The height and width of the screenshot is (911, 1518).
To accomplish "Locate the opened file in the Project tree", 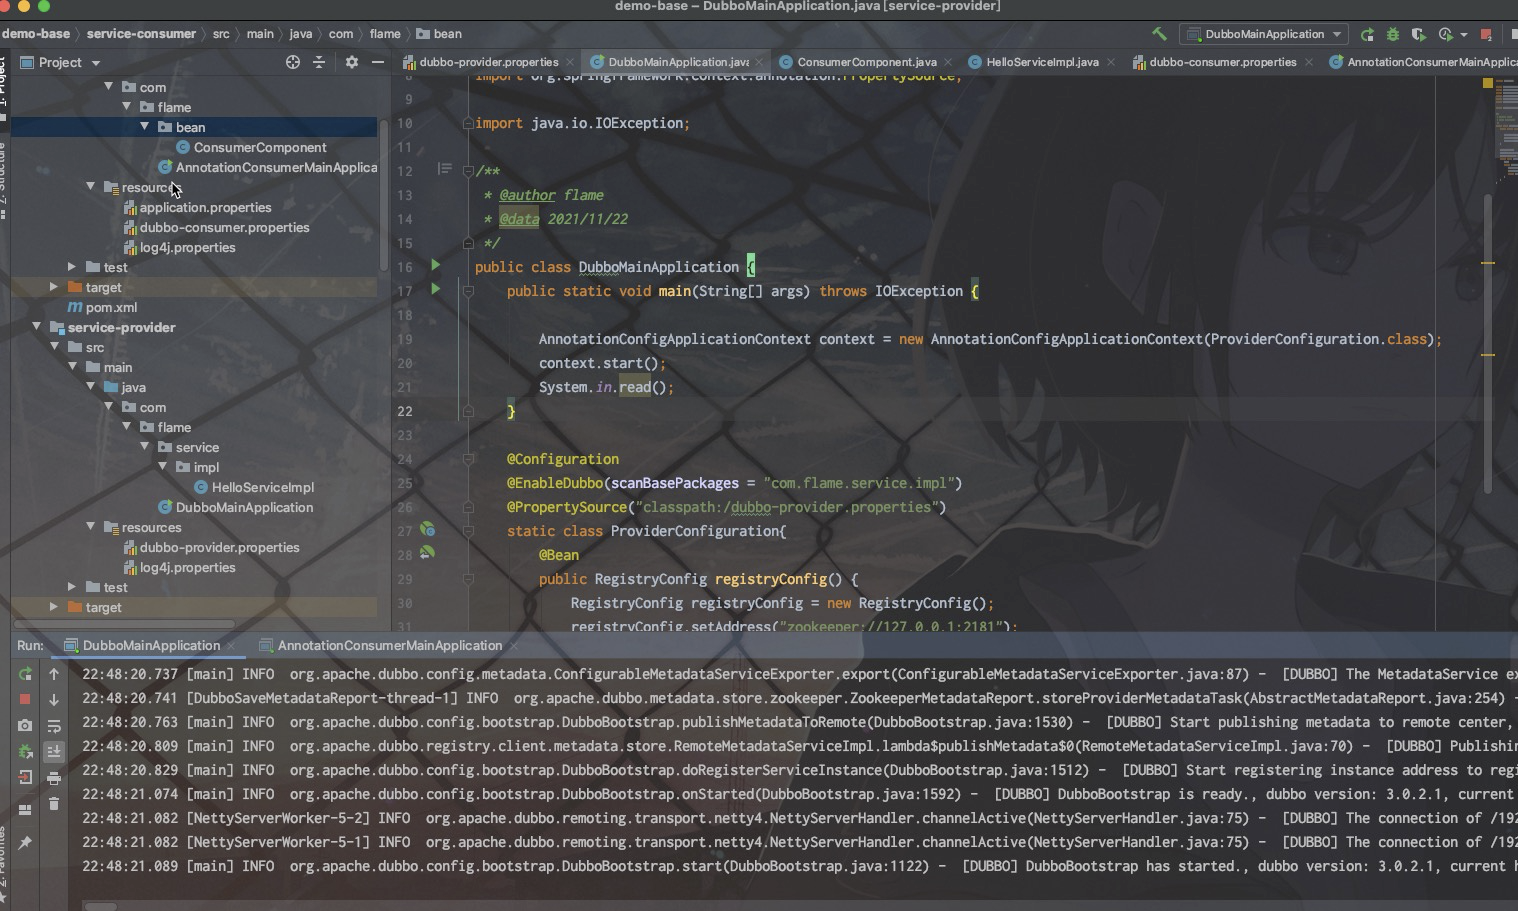I will 293,62.
